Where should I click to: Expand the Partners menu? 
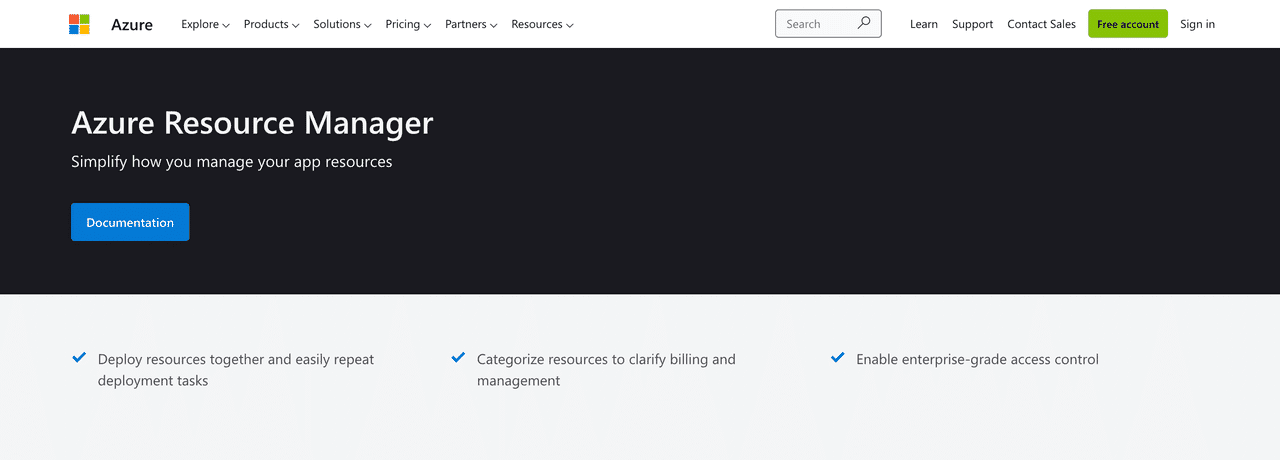pyautogui.click(x=471, y=24)
